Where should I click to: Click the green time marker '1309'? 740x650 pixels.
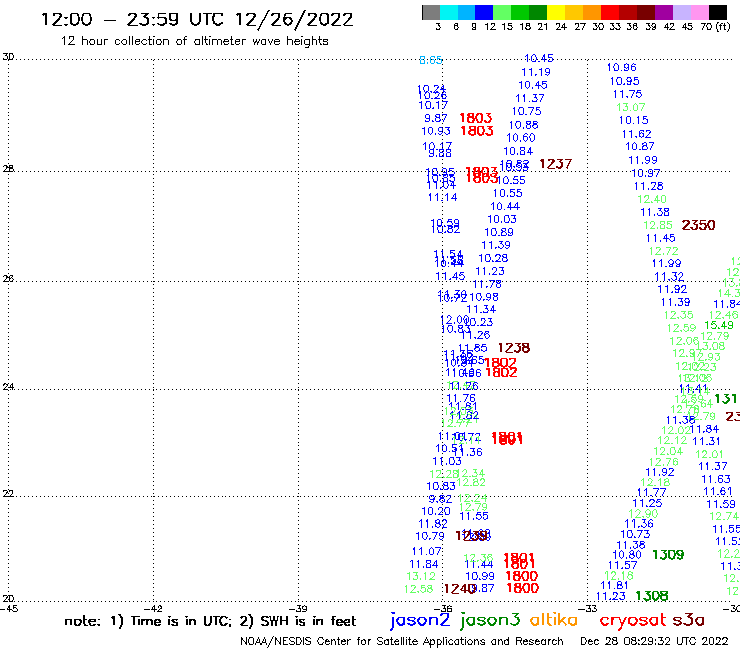coord(668,555)
